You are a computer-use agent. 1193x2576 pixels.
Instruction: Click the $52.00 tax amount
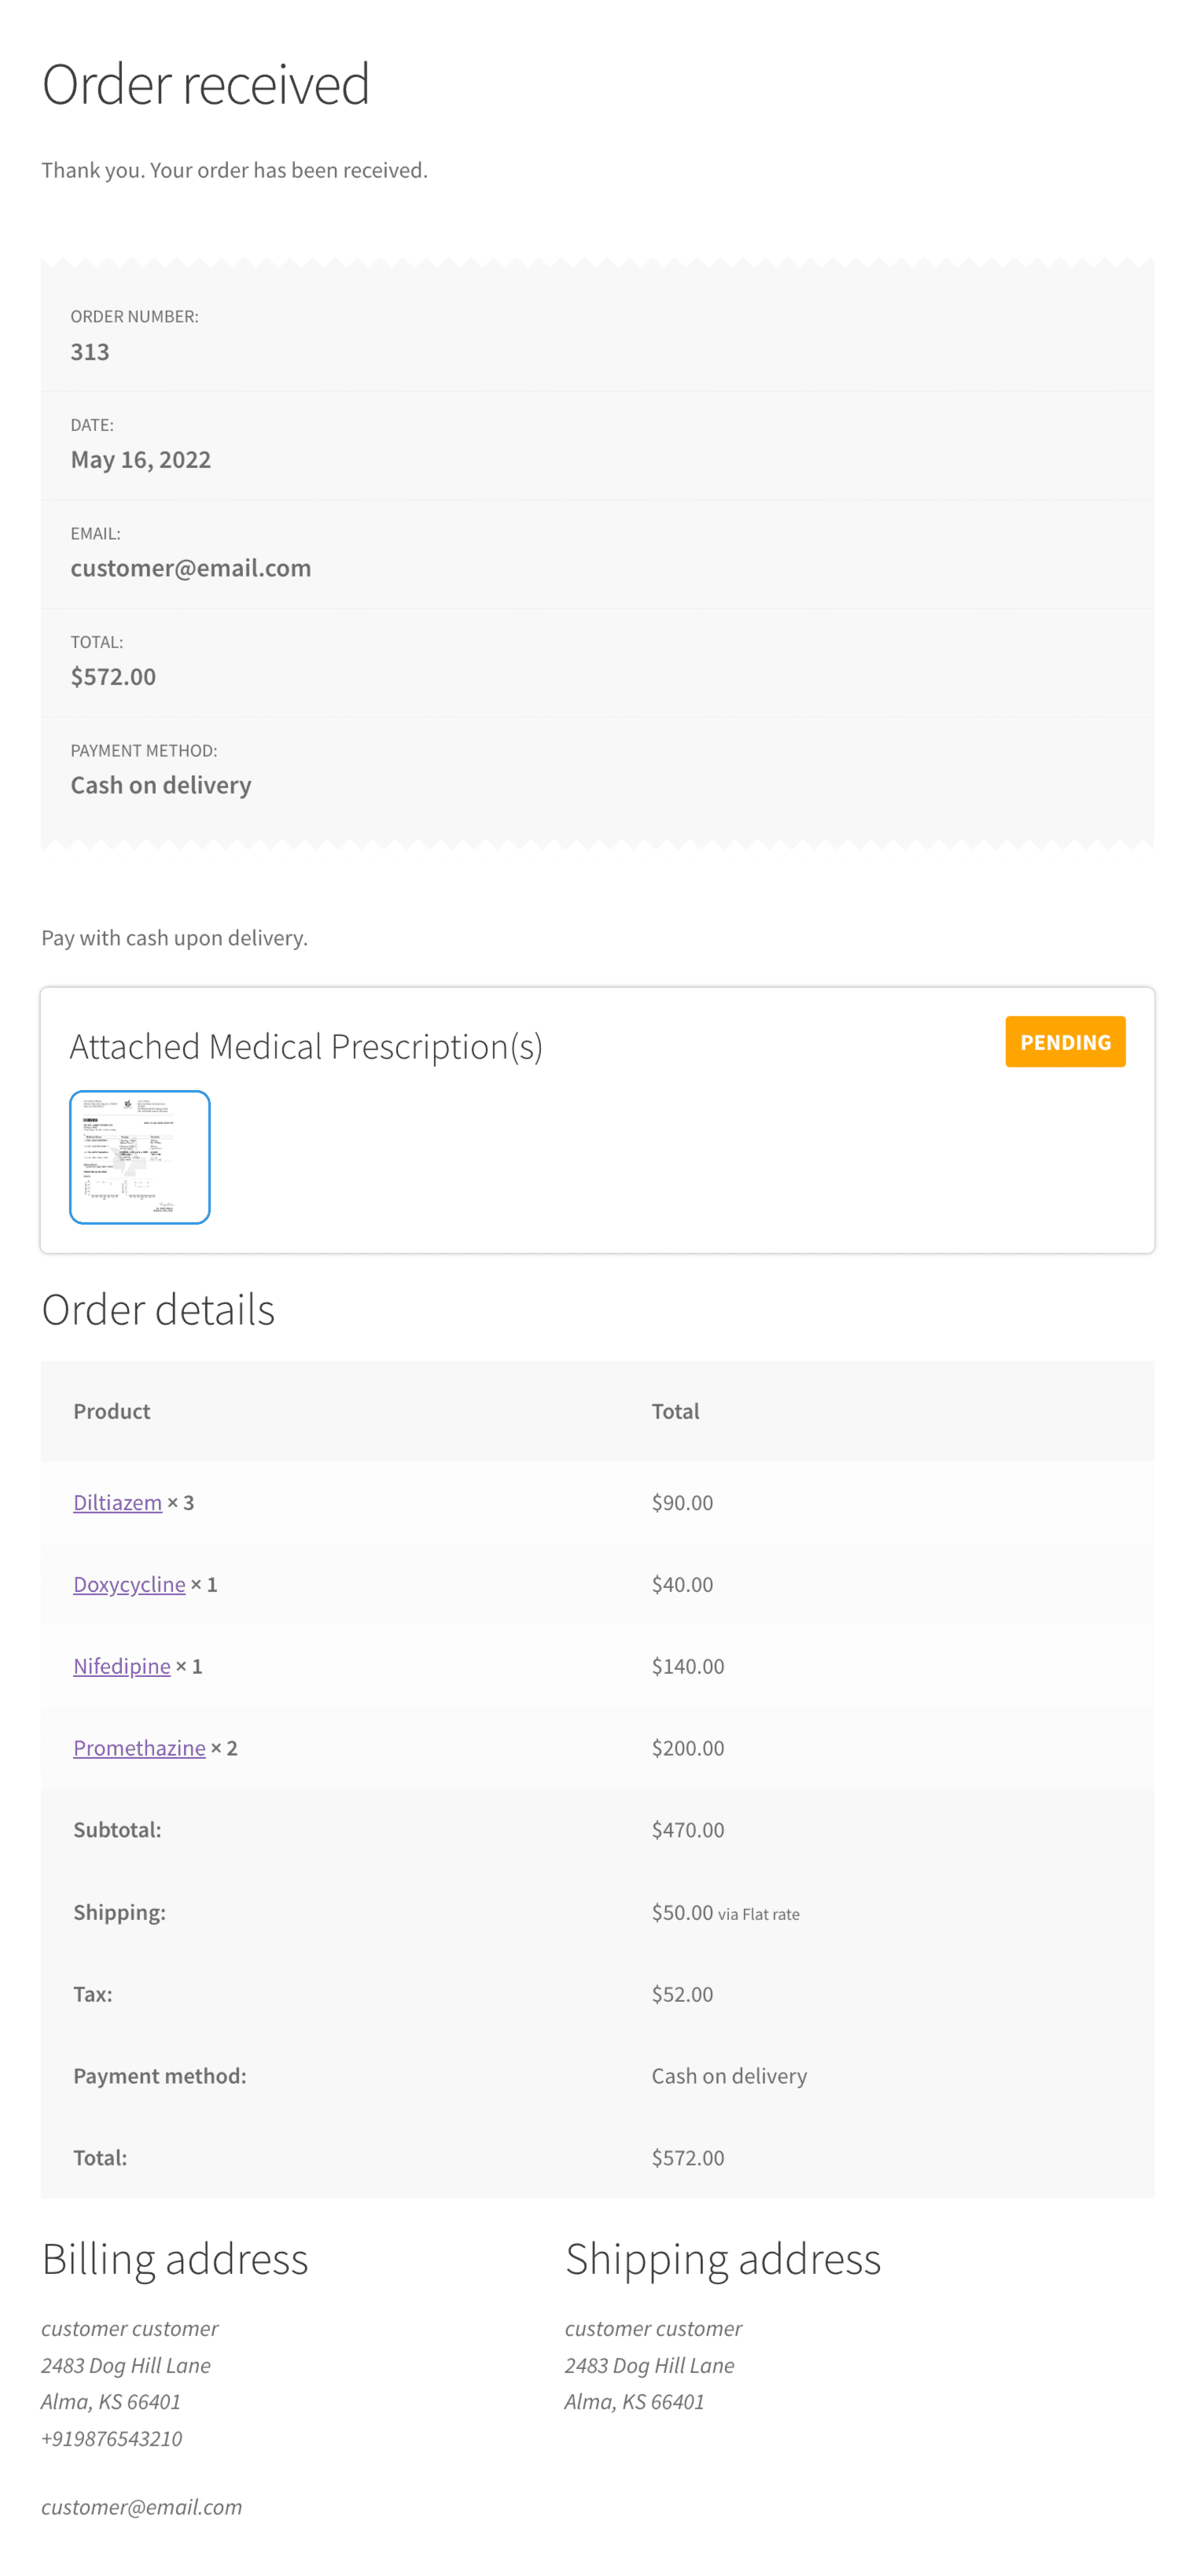pyautogui.click(x=682, y=1993)
